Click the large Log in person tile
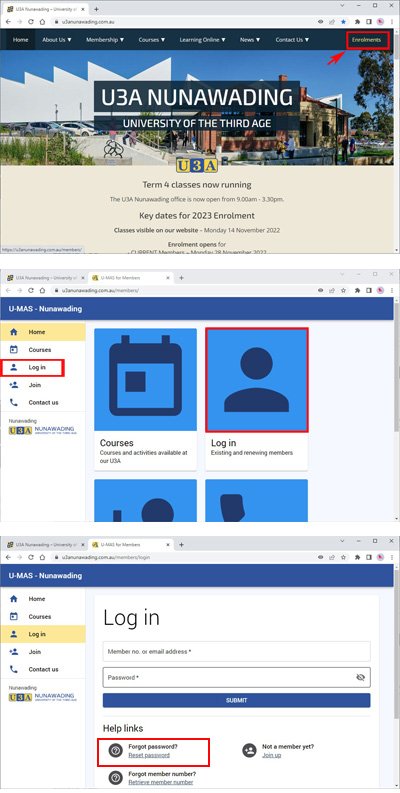The height and width of the screenshot is (793, 400). click(256, 380)
